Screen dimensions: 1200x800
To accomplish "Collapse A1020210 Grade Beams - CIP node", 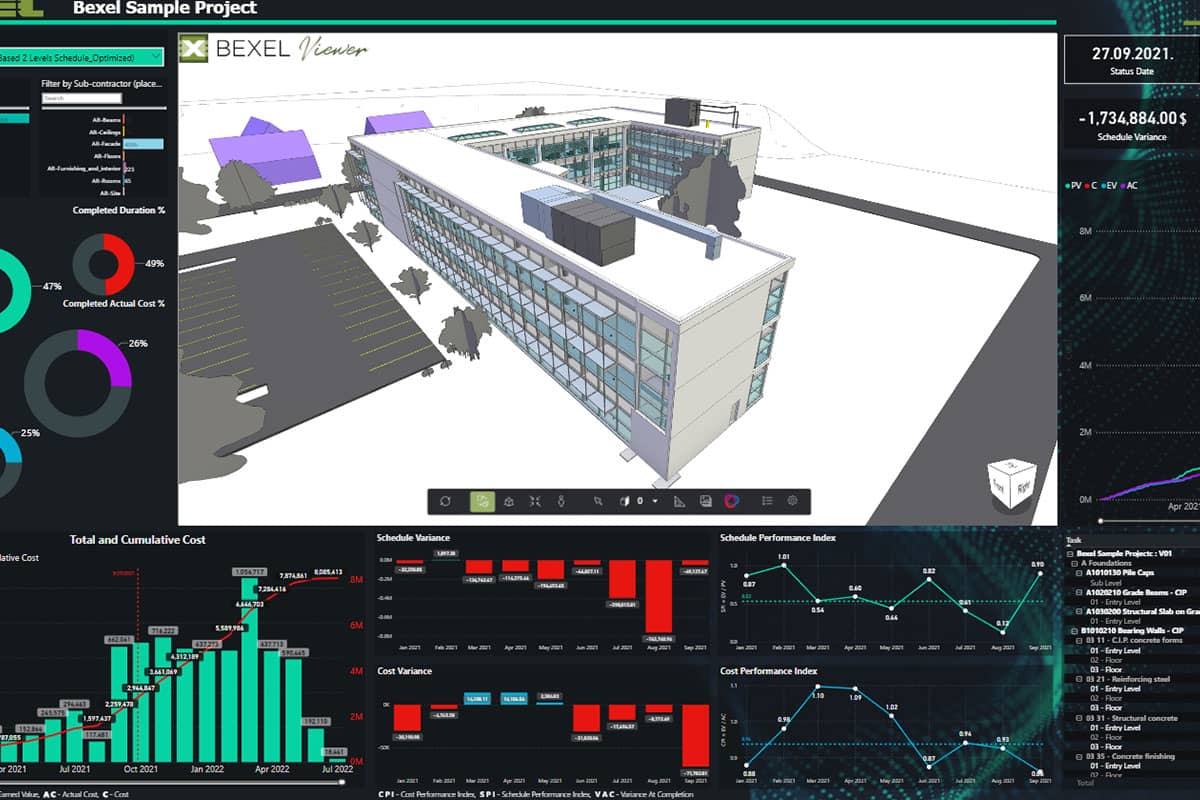I will click(1081, 593).
